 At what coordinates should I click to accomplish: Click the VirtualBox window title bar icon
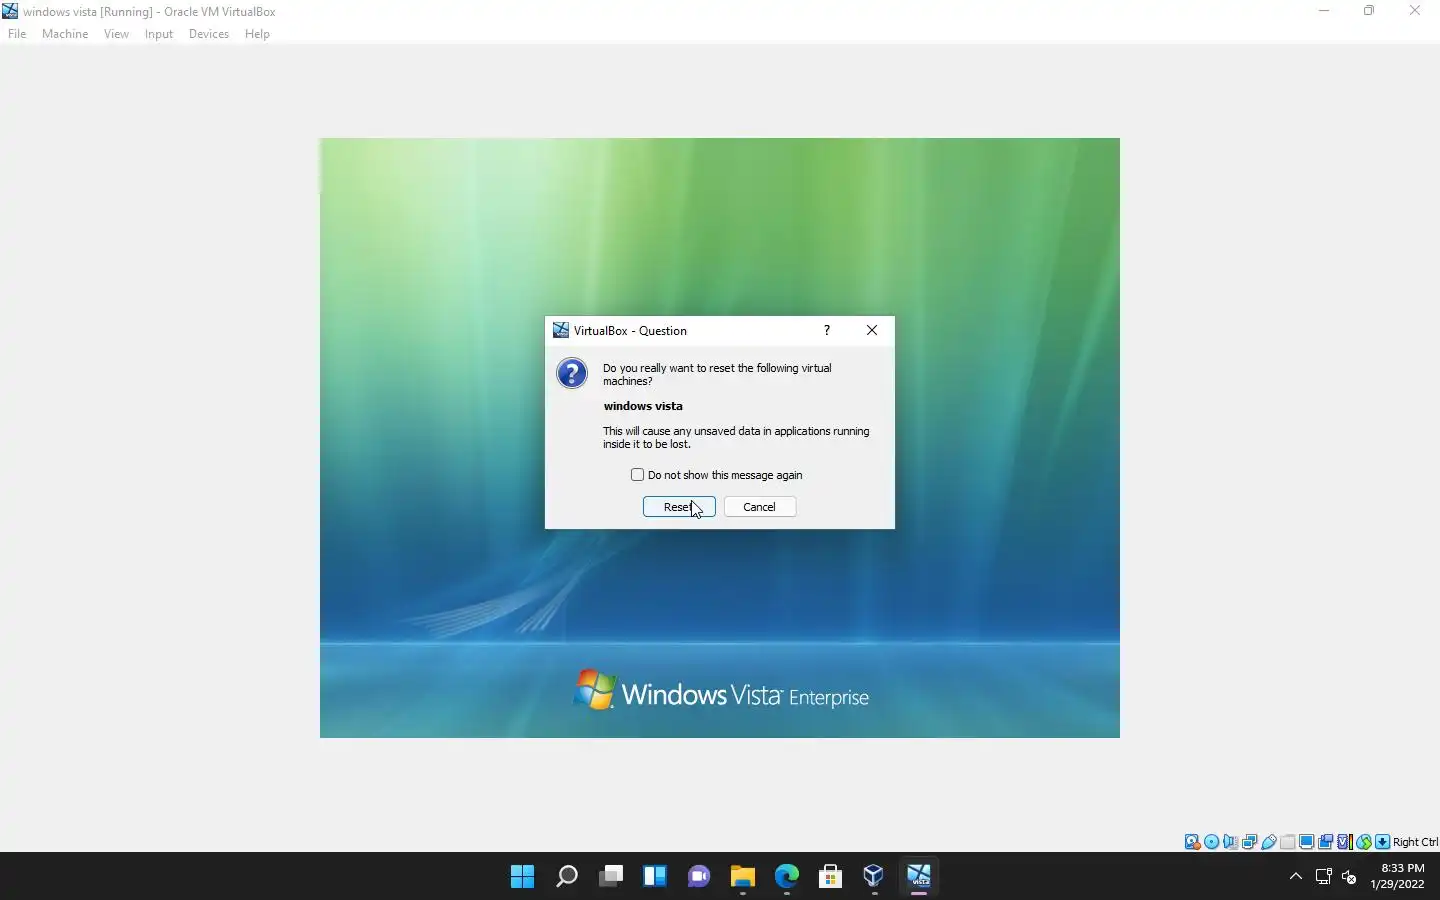coord(10,11)
